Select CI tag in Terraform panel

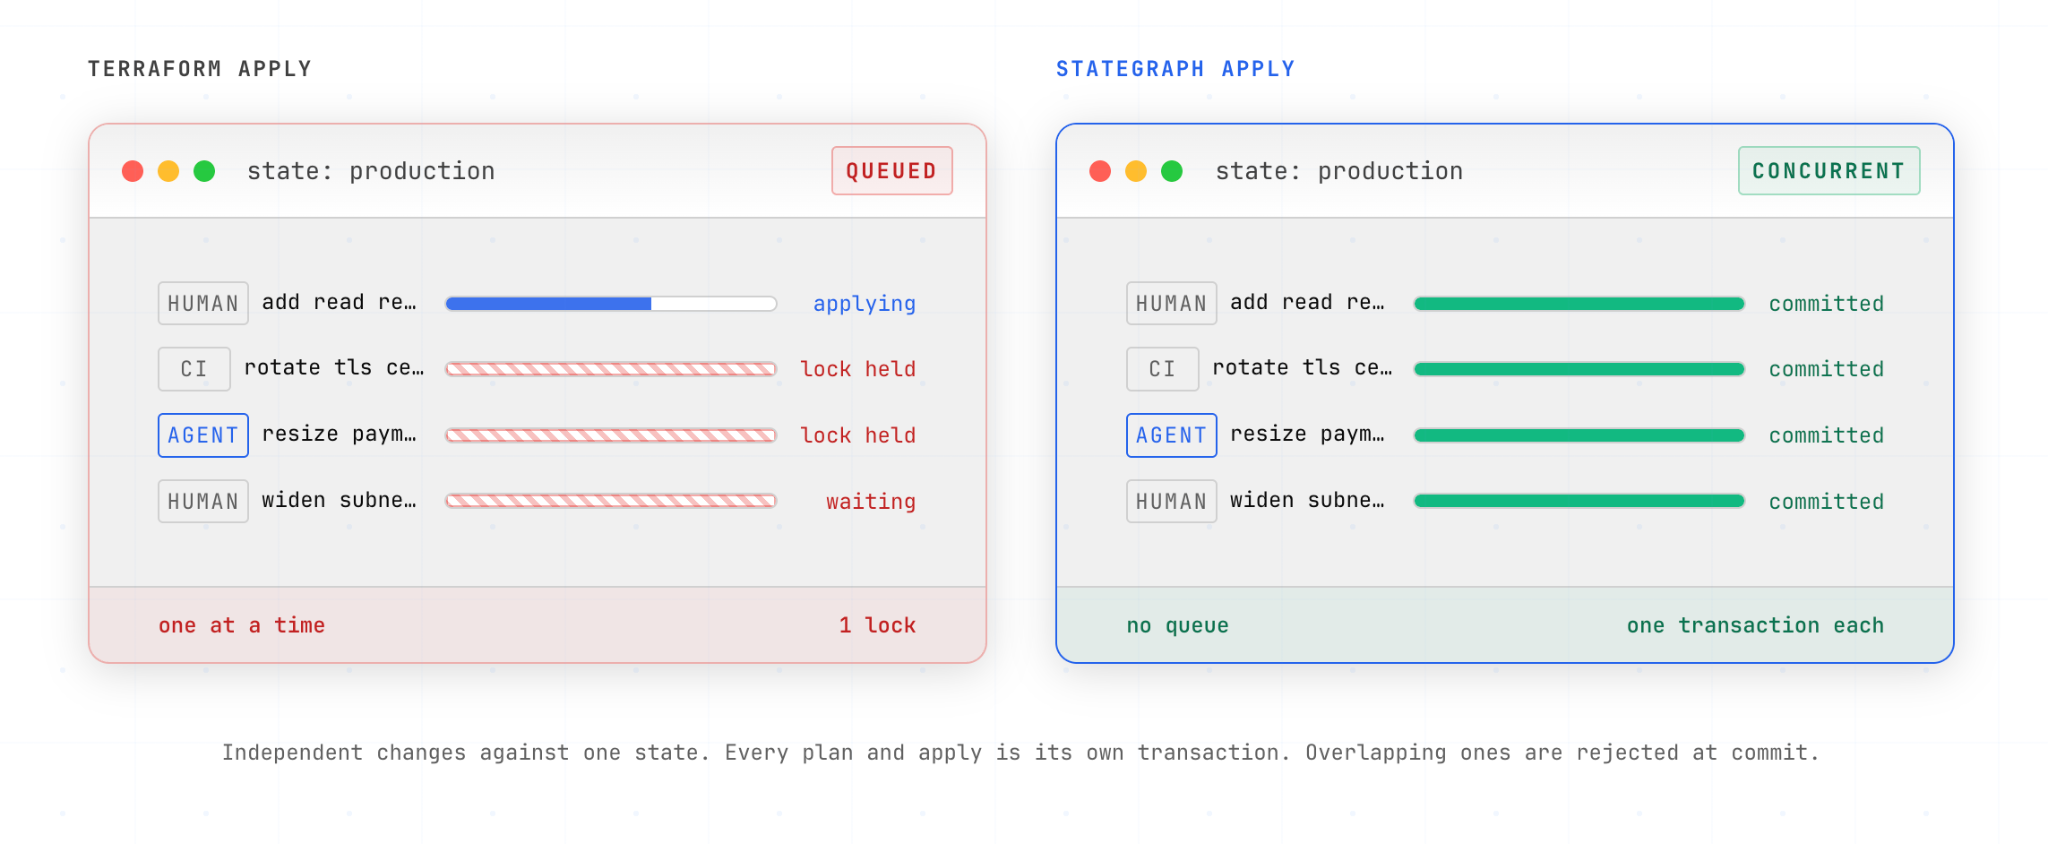point(194,369)
